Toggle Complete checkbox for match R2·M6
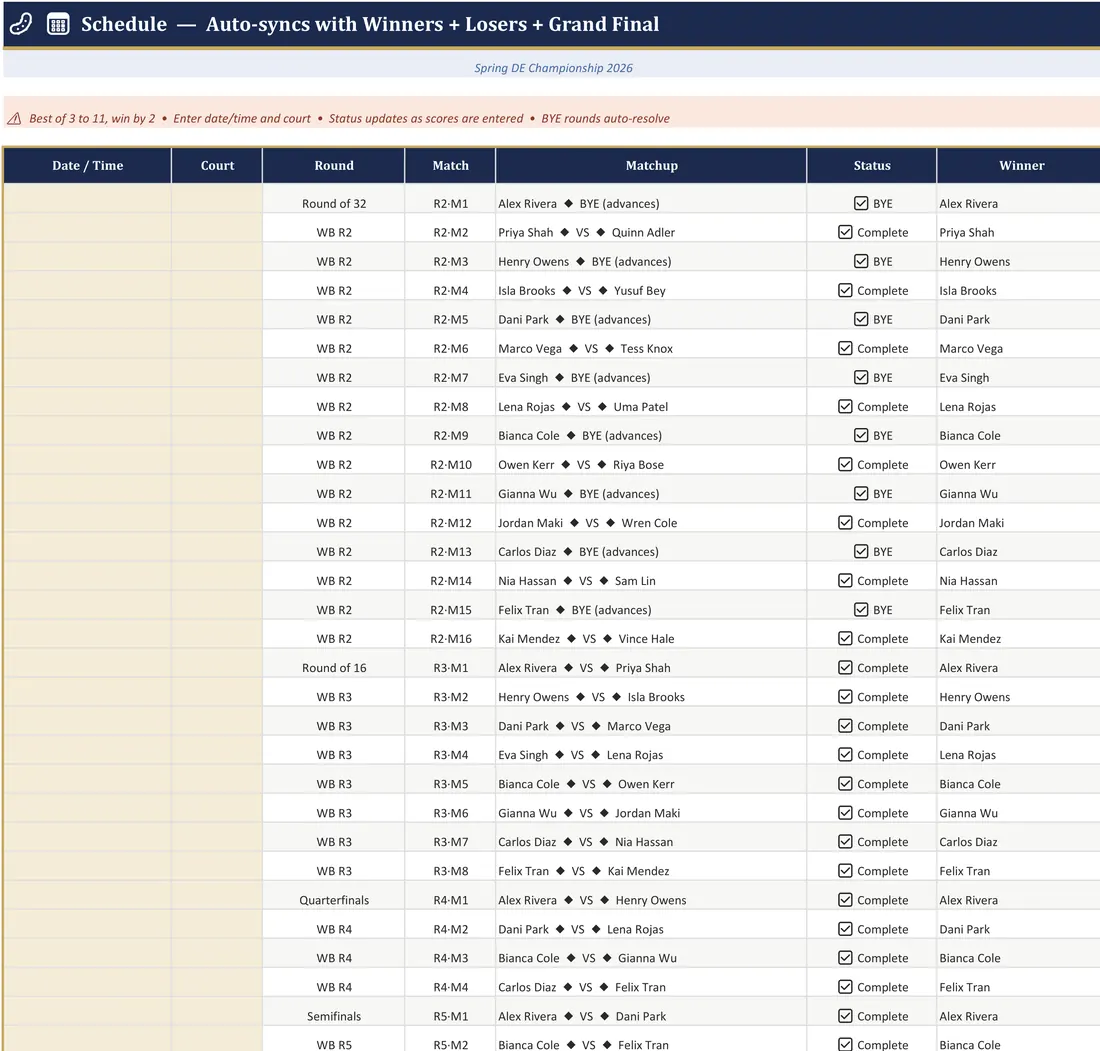The image size is (1100, 1051). tap(845, 349)
